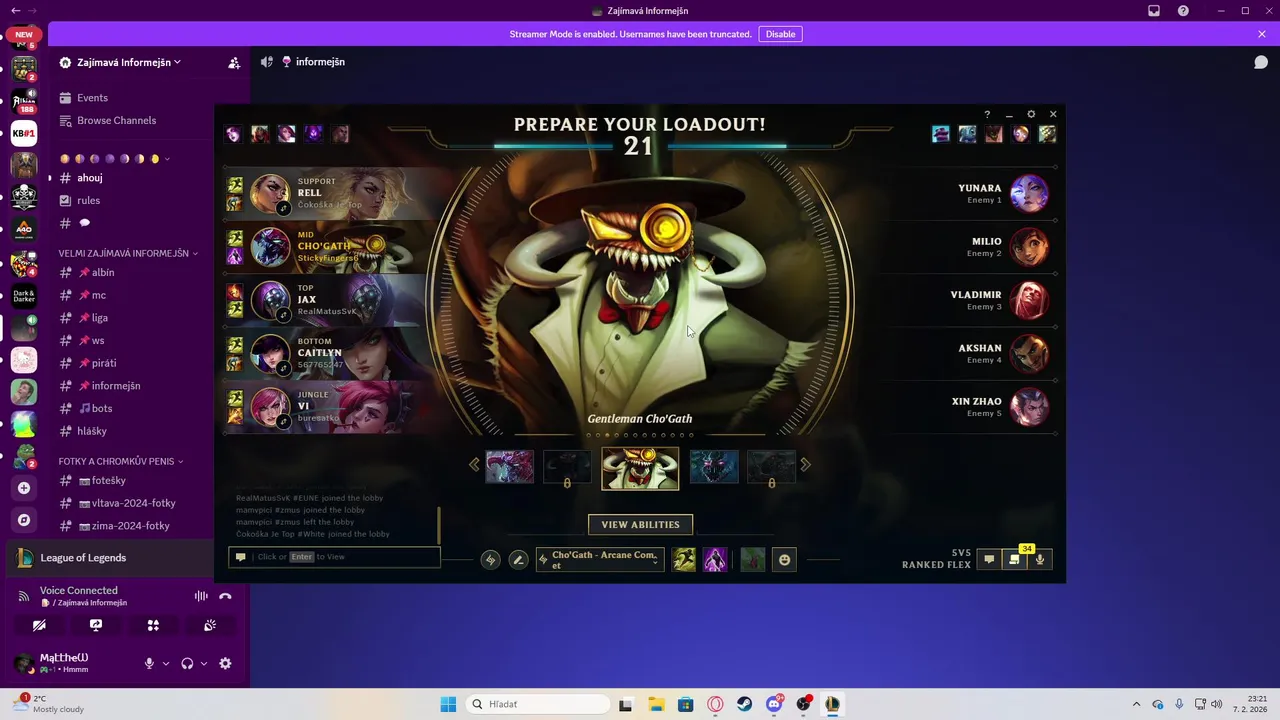Viewport: 1280px width, 720px height.
Task: Deafen Discord headphones
Action: (x=187, y=663)
